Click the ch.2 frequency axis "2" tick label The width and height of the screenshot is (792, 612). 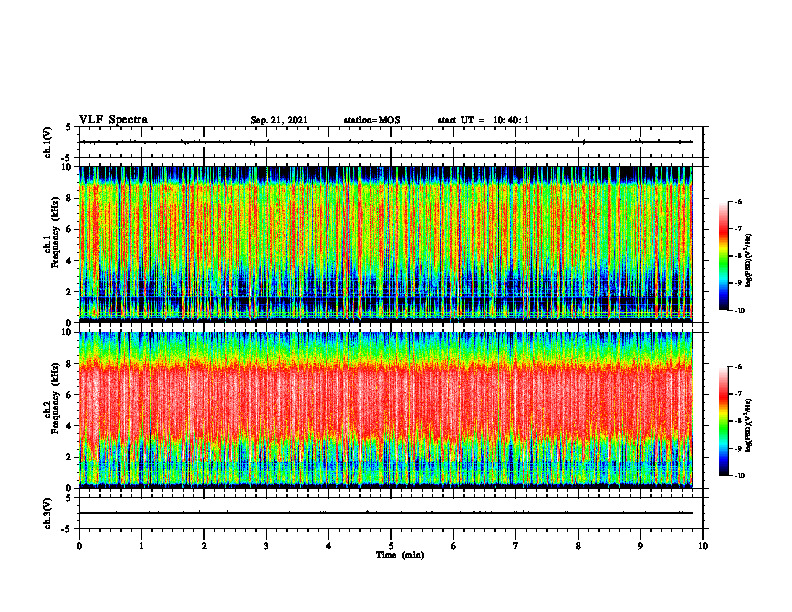tap(70, 457)
